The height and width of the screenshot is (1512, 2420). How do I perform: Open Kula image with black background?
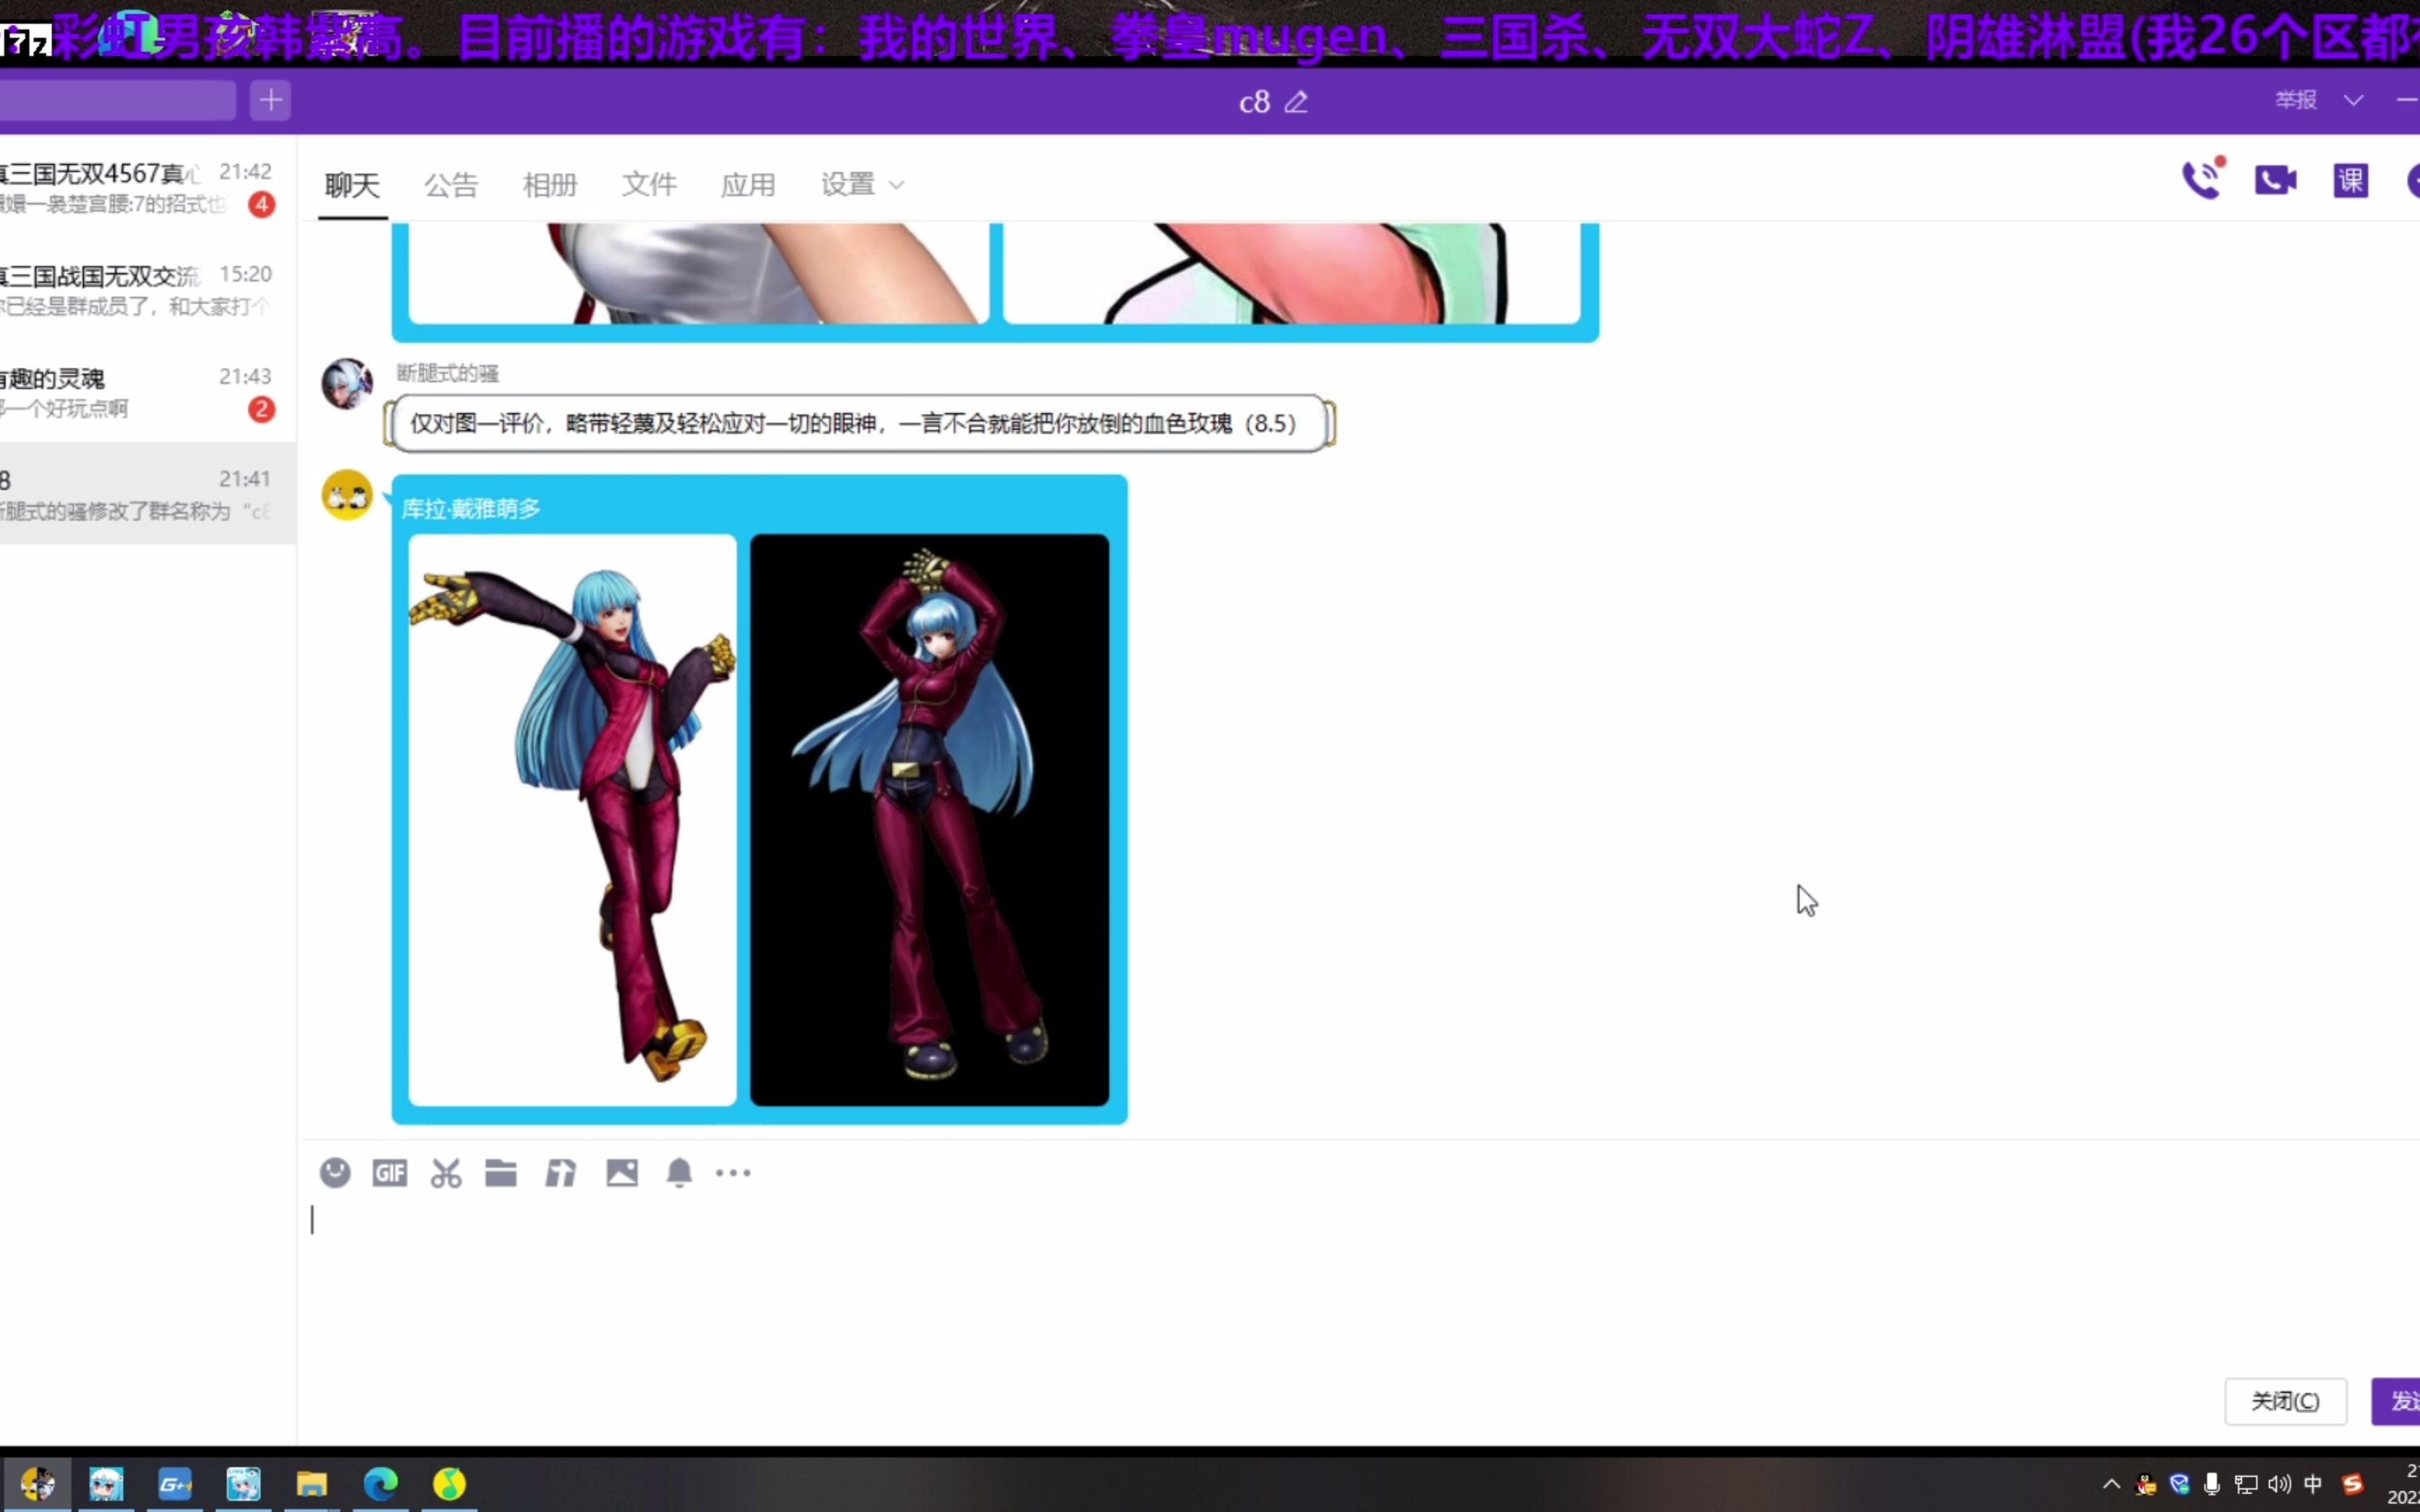pyautogui.click(x=929, y=820)
